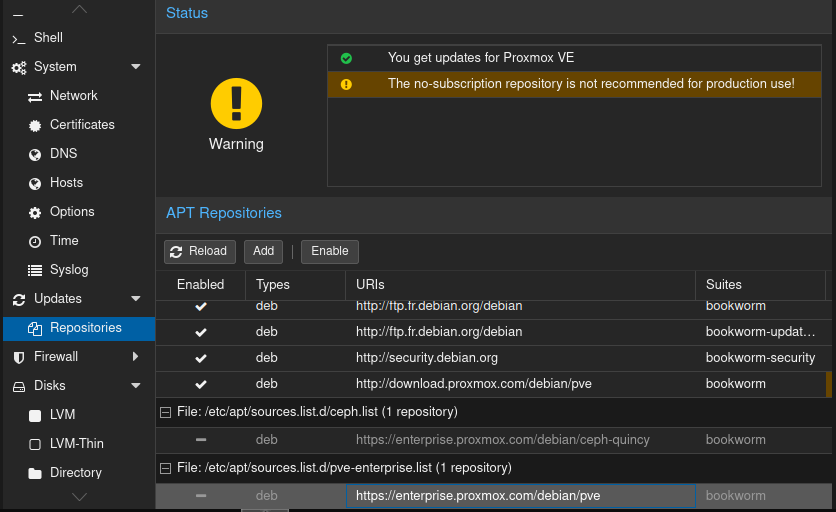This screenshot has width=836, height=512.
Task: Open the Certificates page
Action: tap(79, 125)
